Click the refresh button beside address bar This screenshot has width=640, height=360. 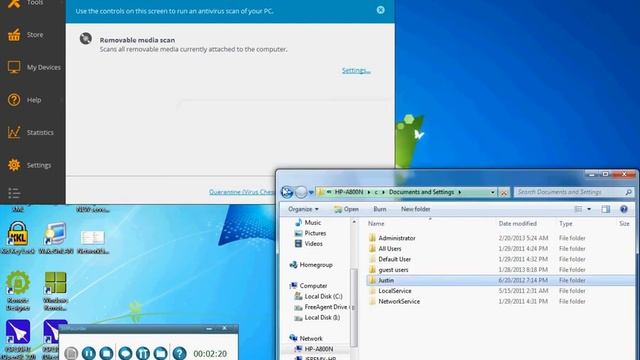504,192
